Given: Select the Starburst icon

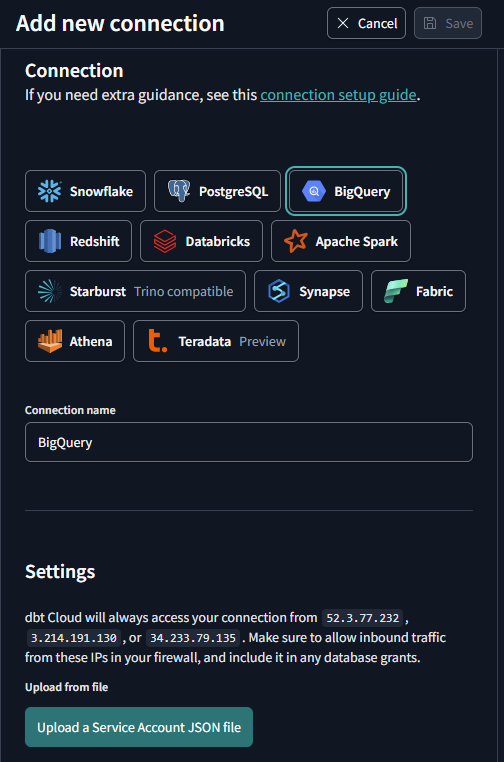Looking at the screenshot, I should coord(50,292).
